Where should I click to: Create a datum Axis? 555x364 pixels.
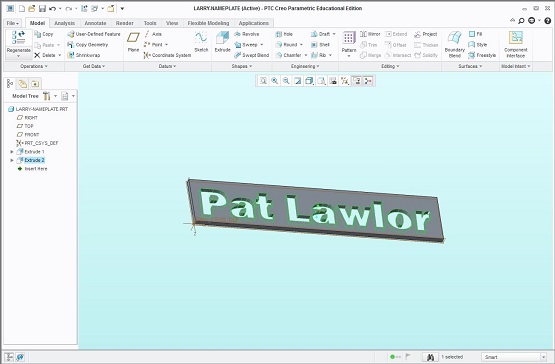coord(153,34)
